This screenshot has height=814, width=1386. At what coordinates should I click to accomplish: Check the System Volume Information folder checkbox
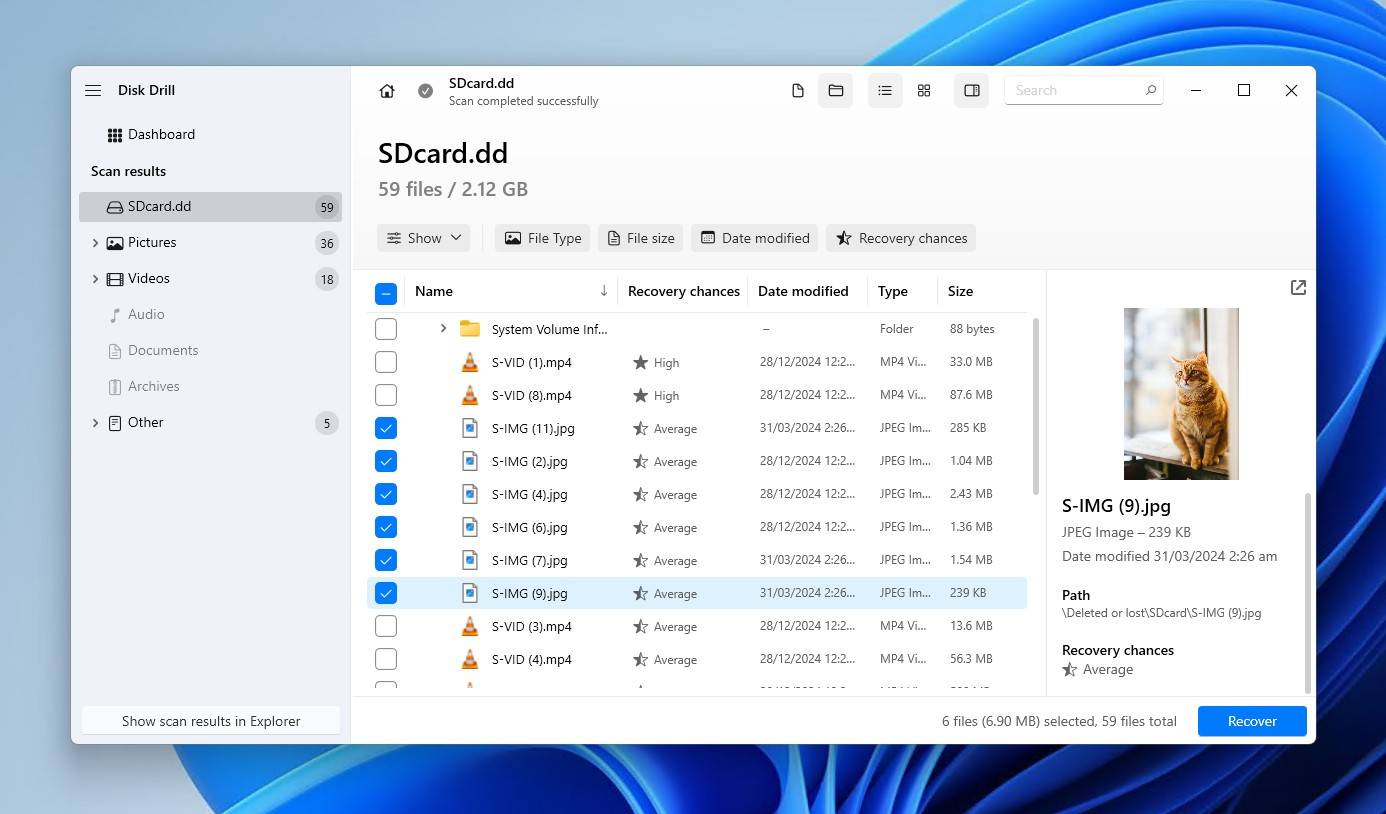click(386, 329)
